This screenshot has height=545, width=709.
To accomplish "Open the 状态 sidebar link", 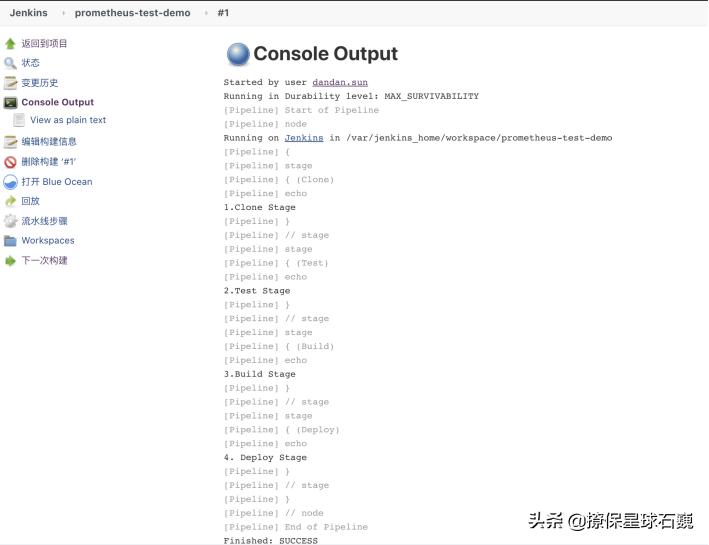I will coord(30,63).
